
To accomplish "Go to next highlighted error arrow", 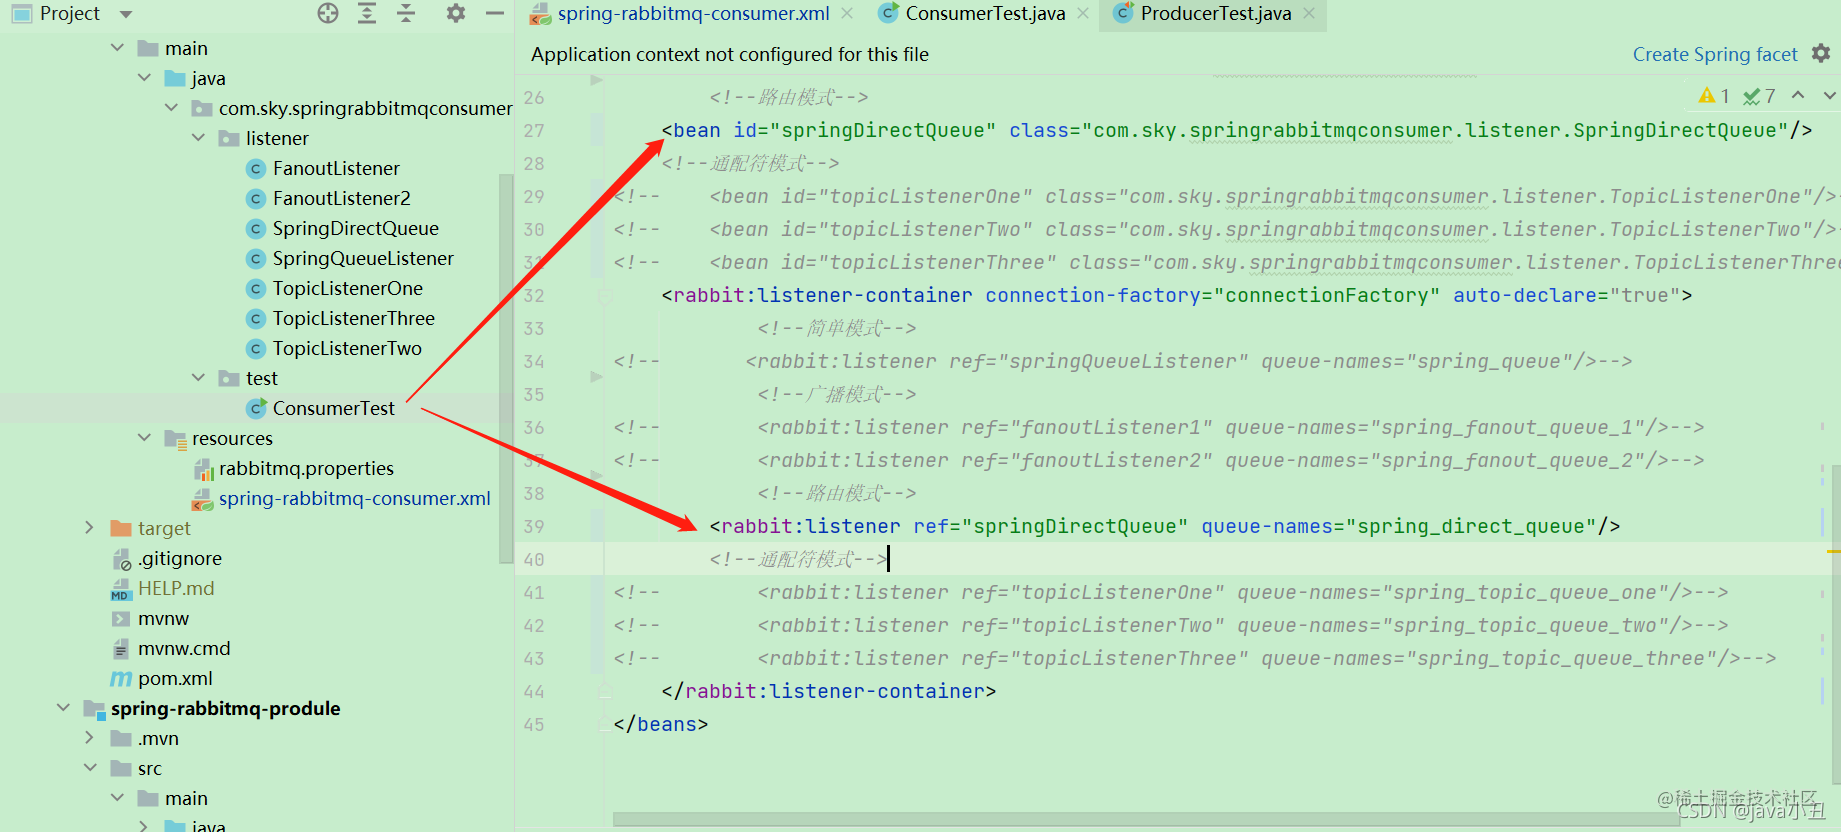I will pyautogui.click(x=1829, y=95).
